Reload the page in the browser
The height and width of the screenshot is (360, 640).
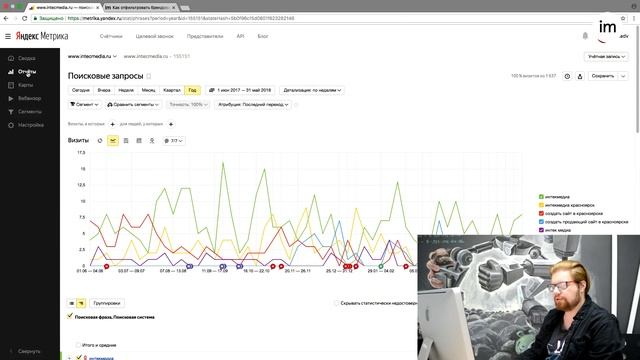click(x=24, y=18)
